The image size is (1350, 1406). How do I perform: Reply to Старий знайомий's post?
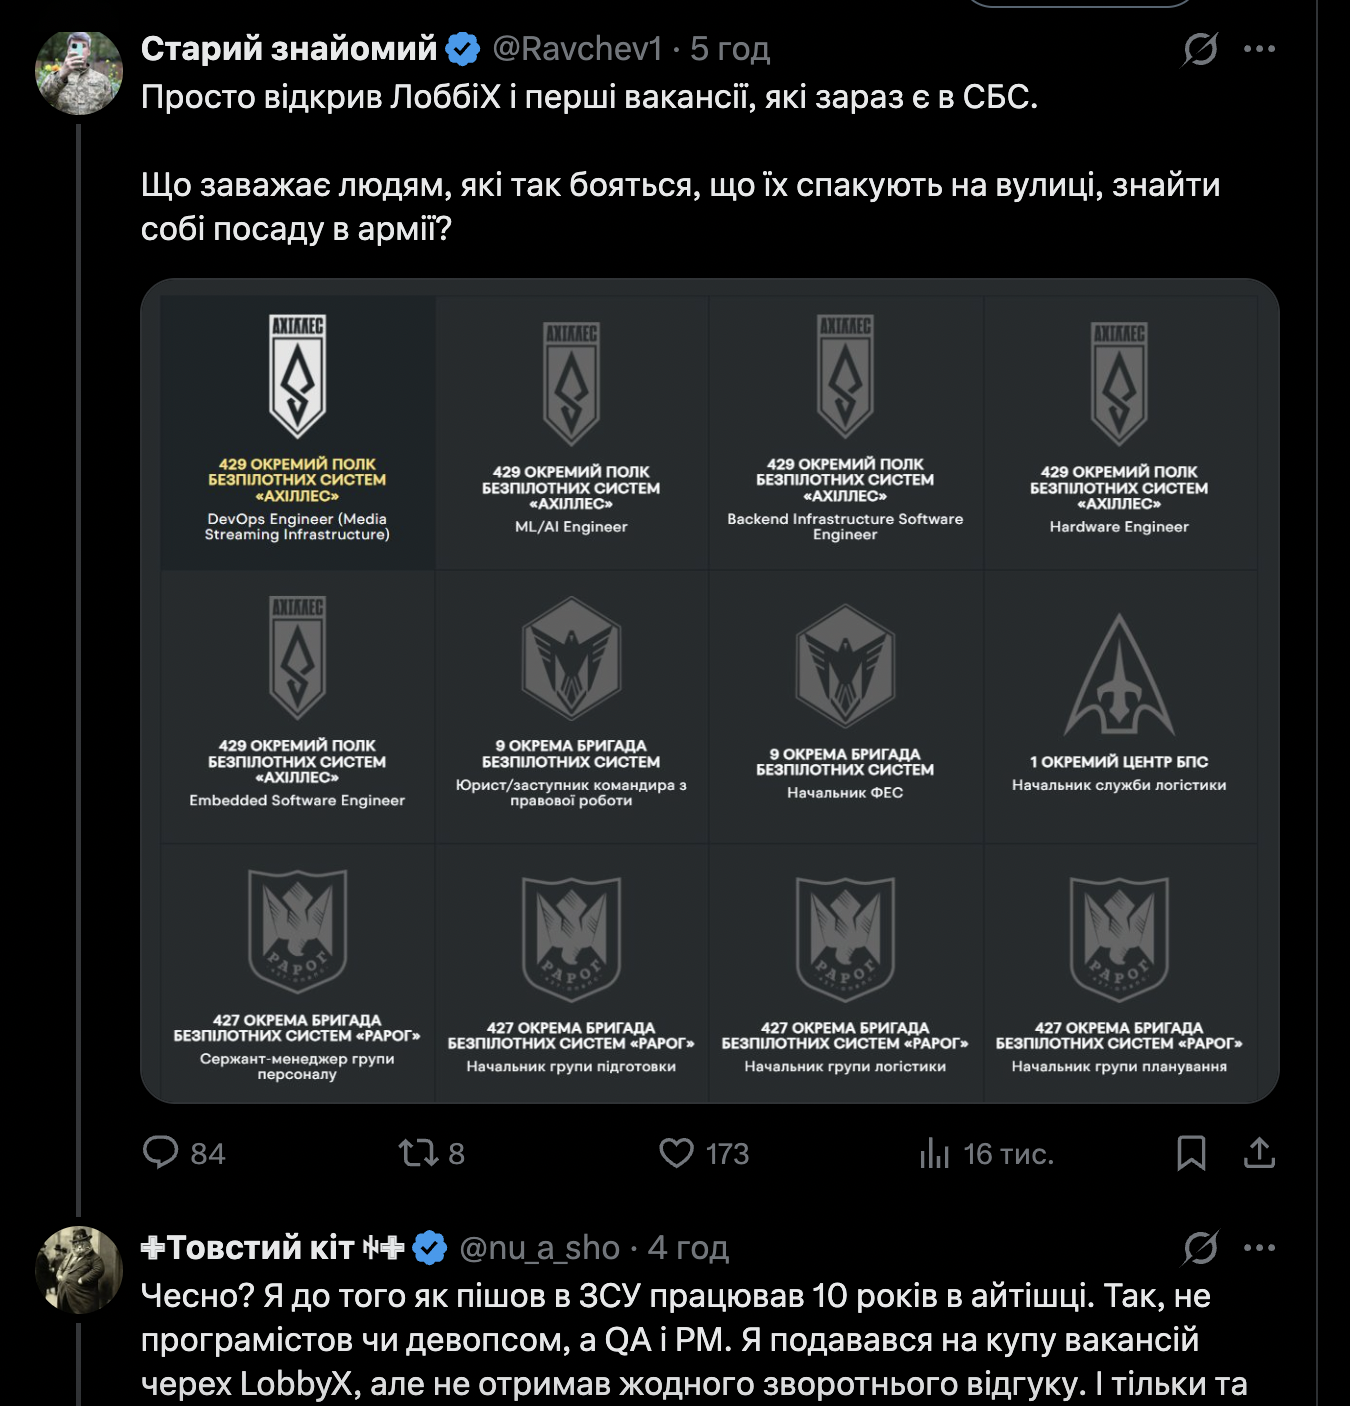tap(161, 1153)
